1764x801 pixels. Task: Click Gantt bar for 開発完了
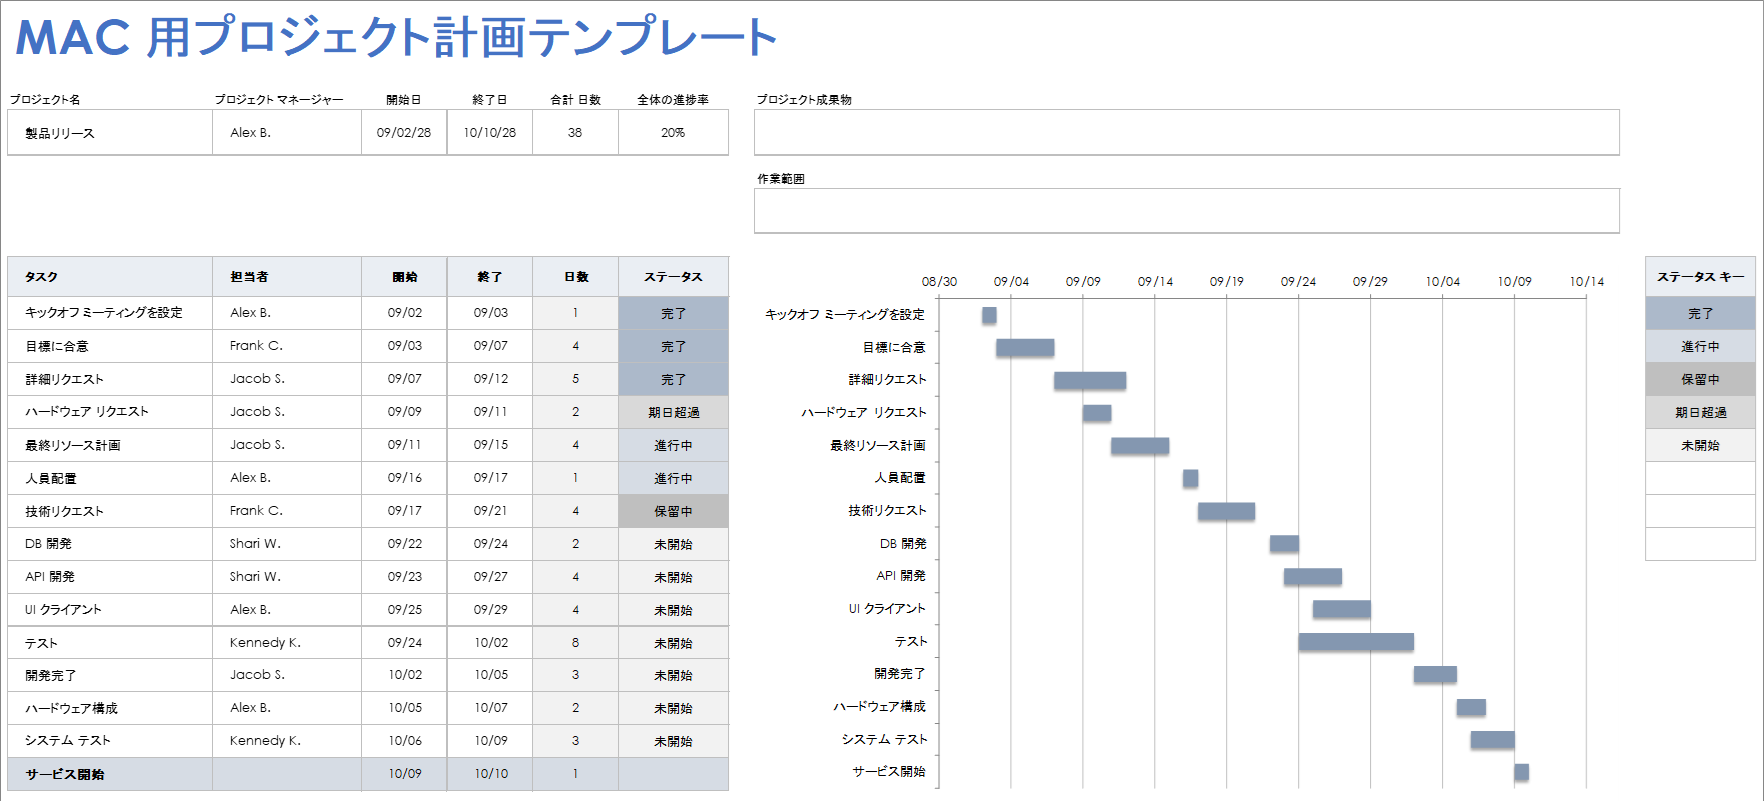coord(1435,674)
